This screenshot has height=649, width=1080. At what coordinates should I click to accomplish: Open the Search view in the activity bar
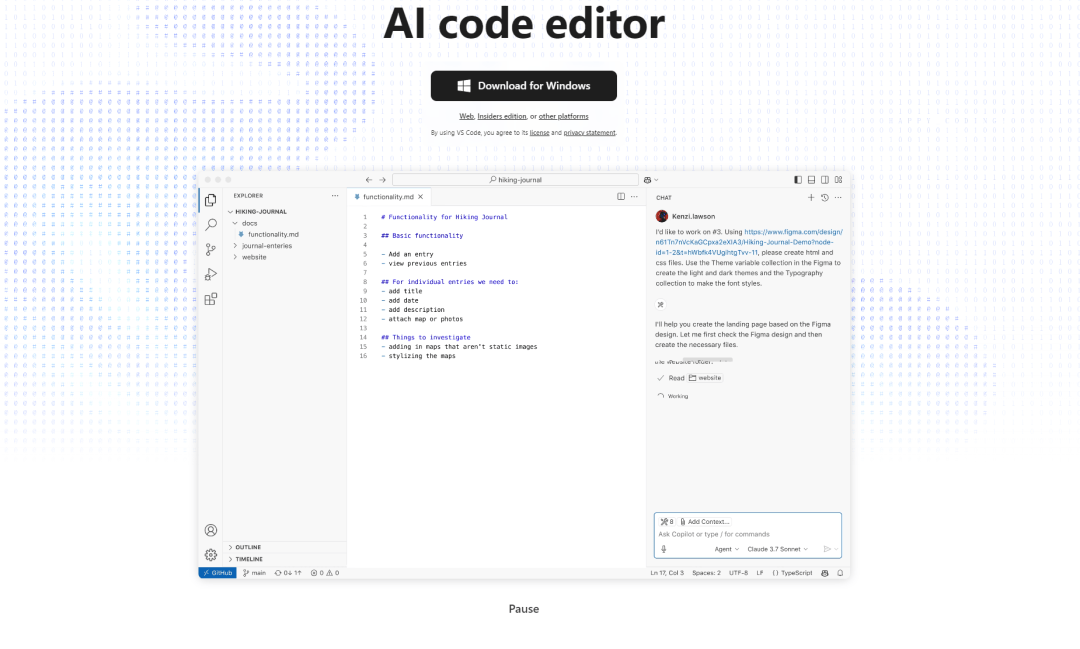(210, 224)
